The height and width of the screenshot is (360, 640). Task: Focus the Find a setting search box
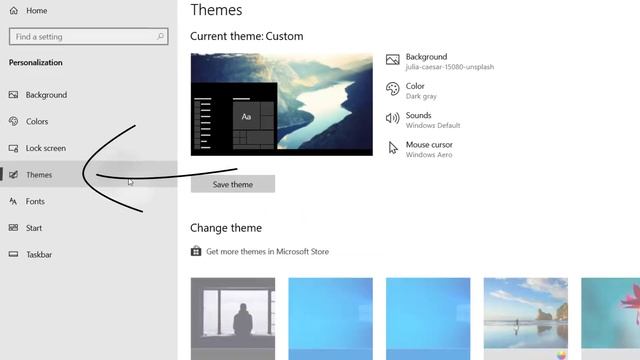tap(89, 37)
